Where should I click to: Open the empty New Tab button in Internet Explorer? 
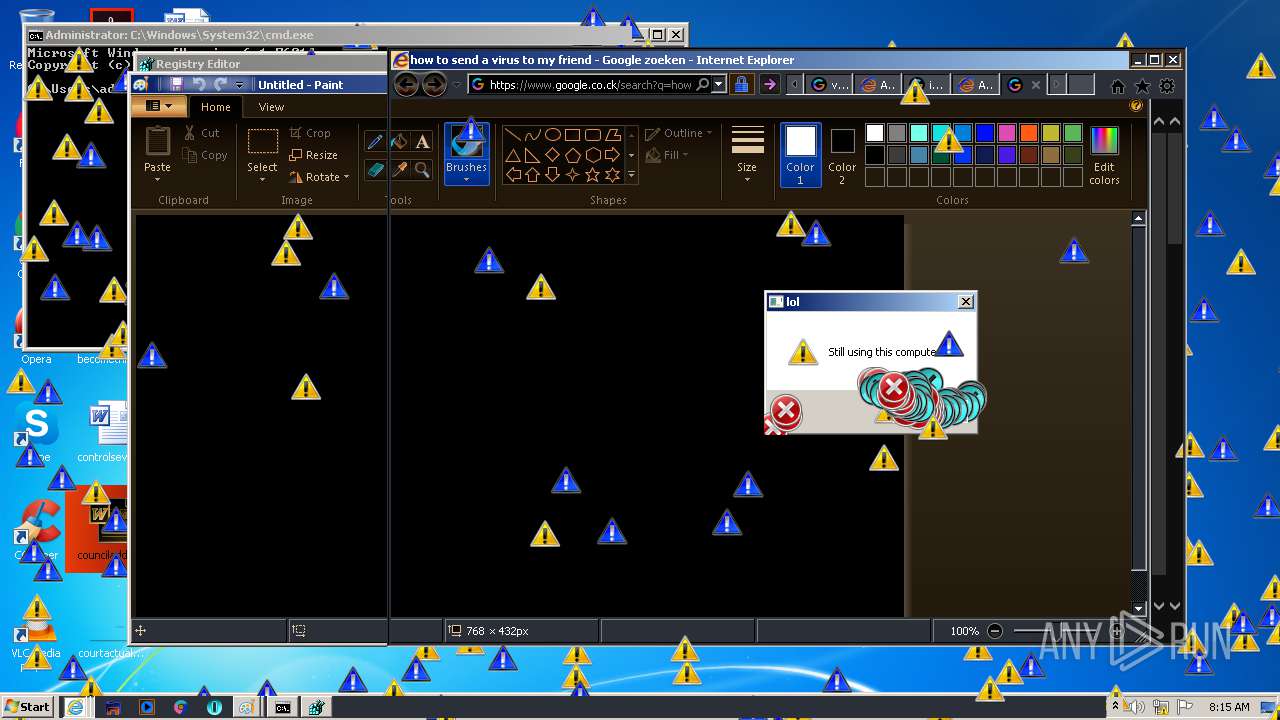point(1081,85)
